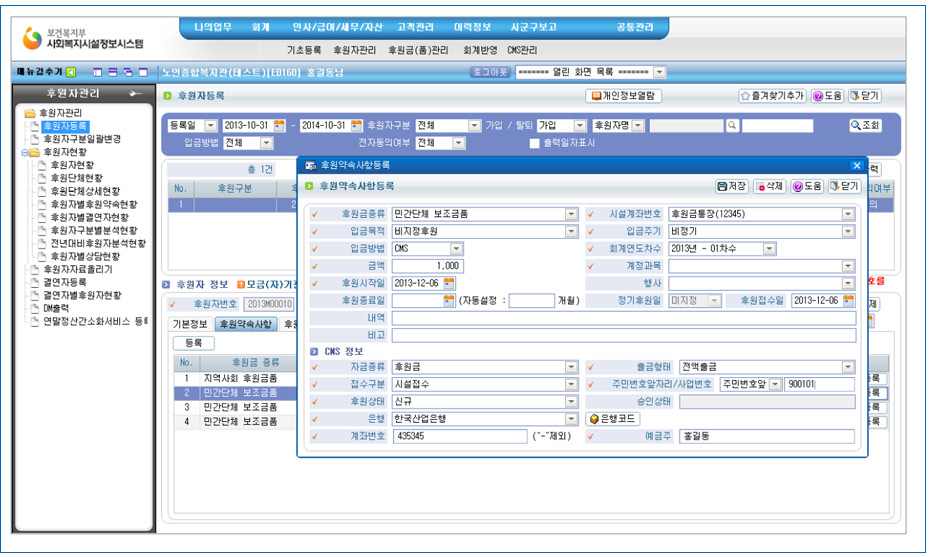Click green arrow icon beside 메뉴감추기
The width and height of the screenshot is (933, 557).
pyautogui.click(x=71, y=73)
